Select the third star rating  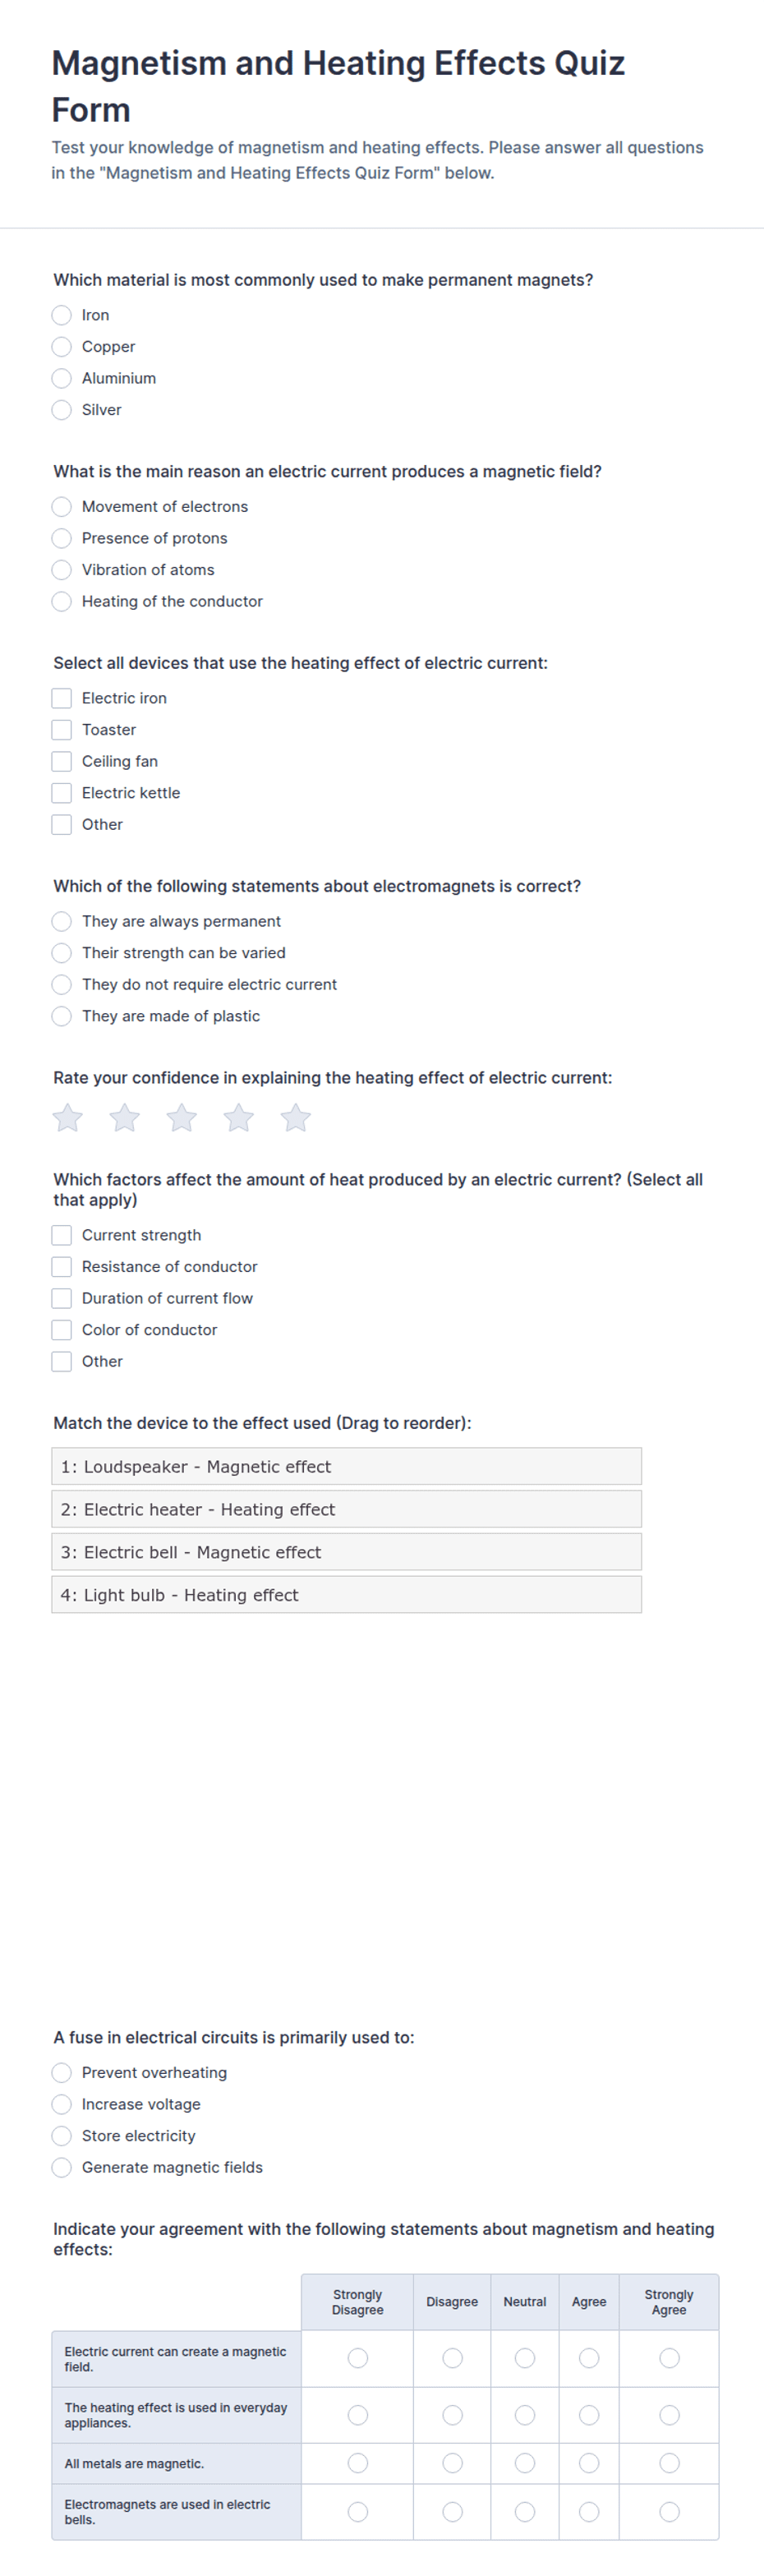pyautogui.click(x=182, y=1117)
